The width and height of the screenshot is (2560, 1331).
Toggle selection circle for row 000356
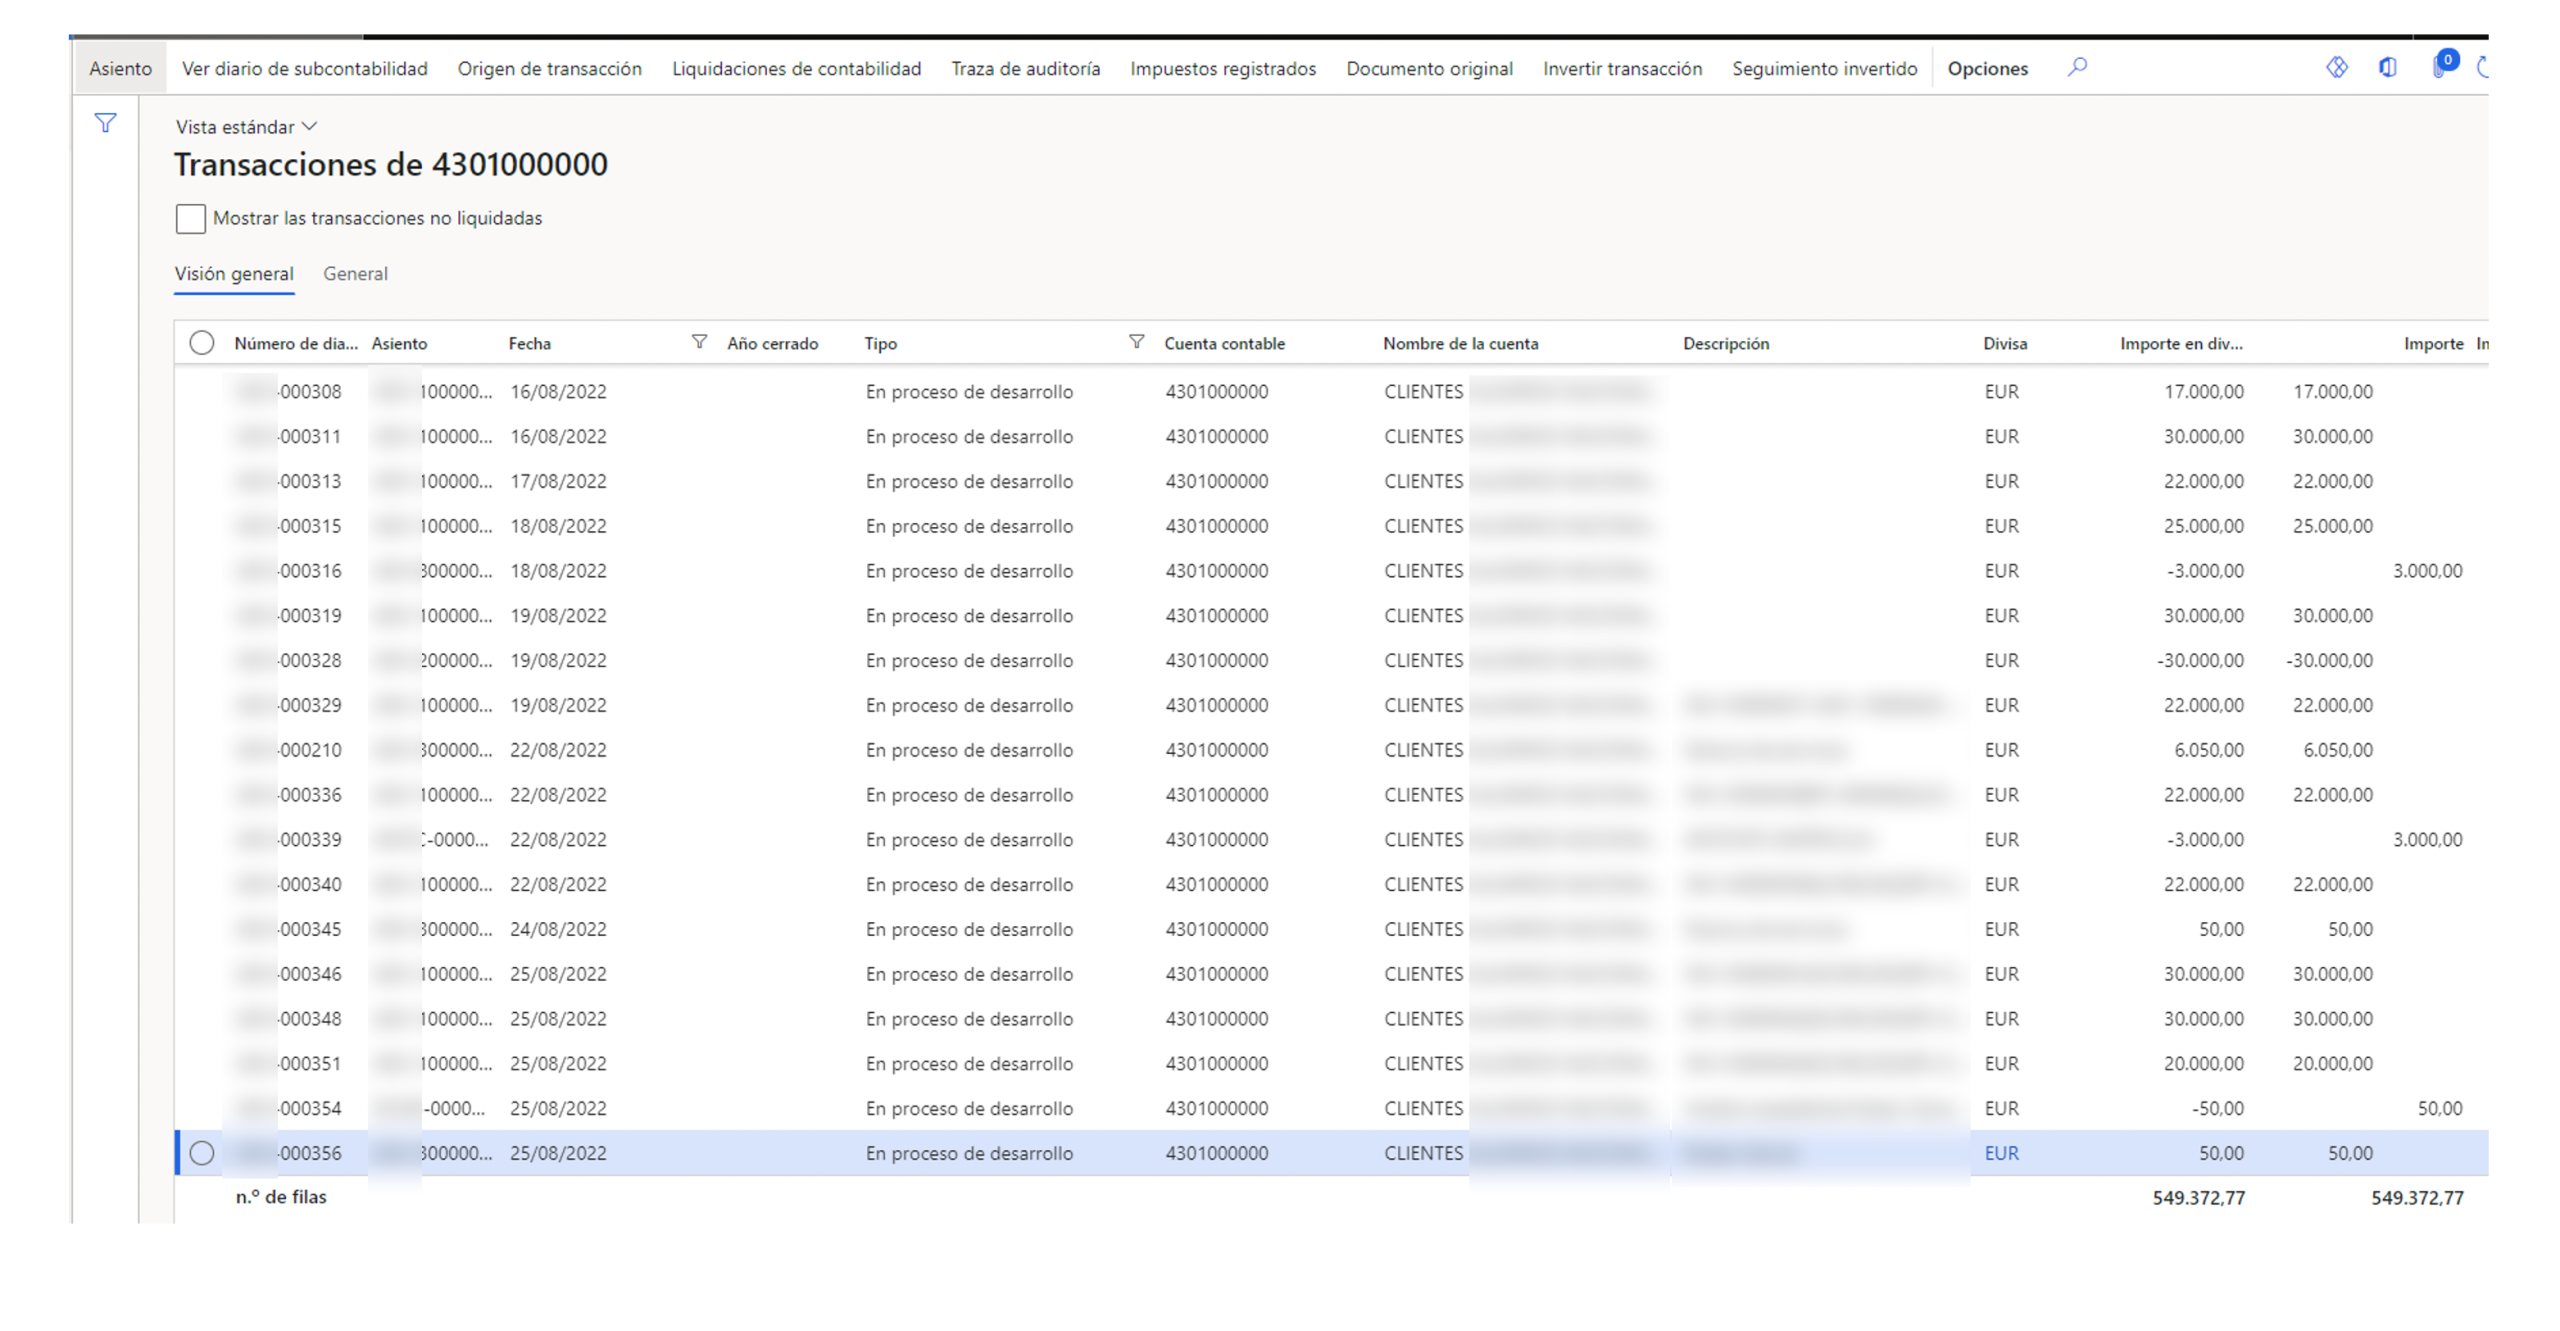click(x=201, y=1153)
